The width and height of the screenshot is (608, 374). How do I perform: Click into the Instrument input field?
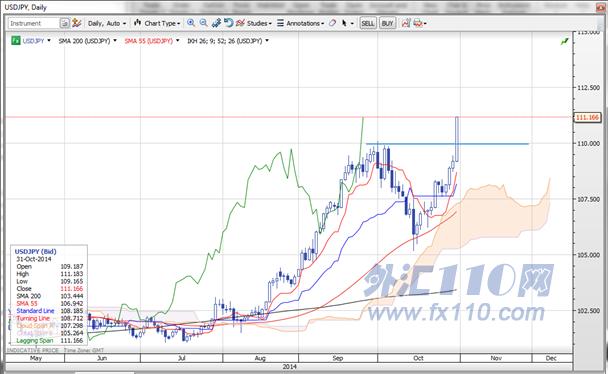(34, 23)
